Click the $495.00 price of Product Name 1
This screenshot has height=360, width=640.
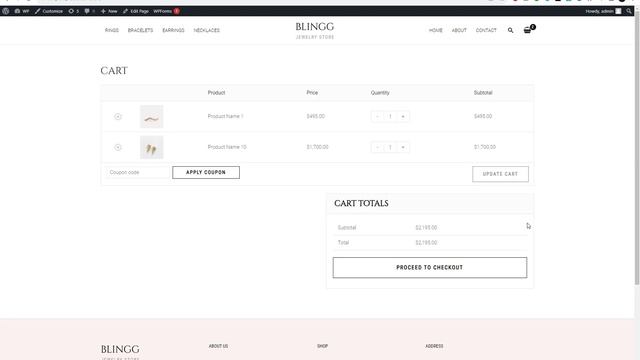pyautogui.click(x=316, y=116)
